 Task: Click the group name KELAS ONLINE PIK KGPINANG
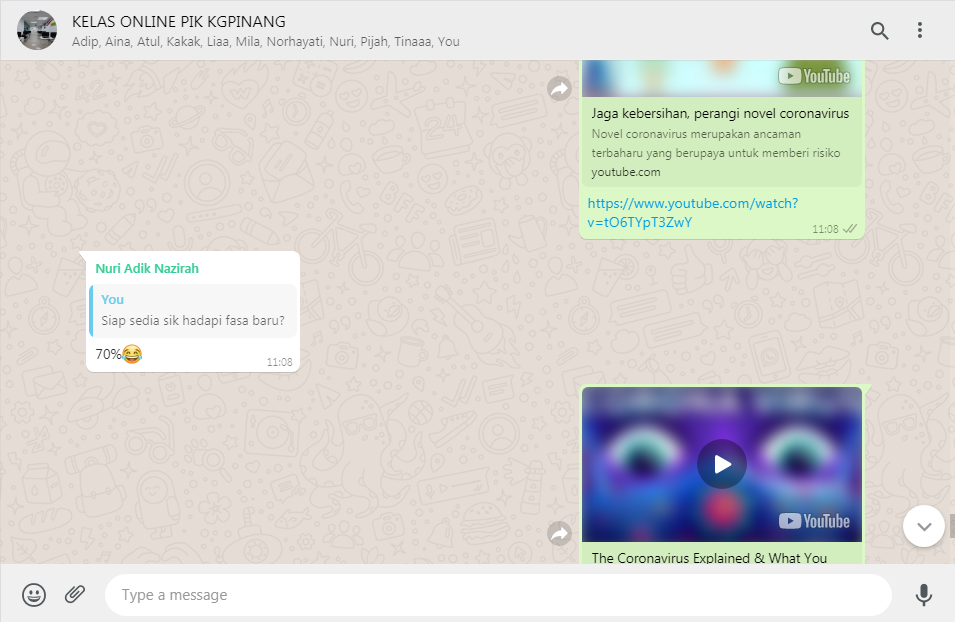point(179,21)
